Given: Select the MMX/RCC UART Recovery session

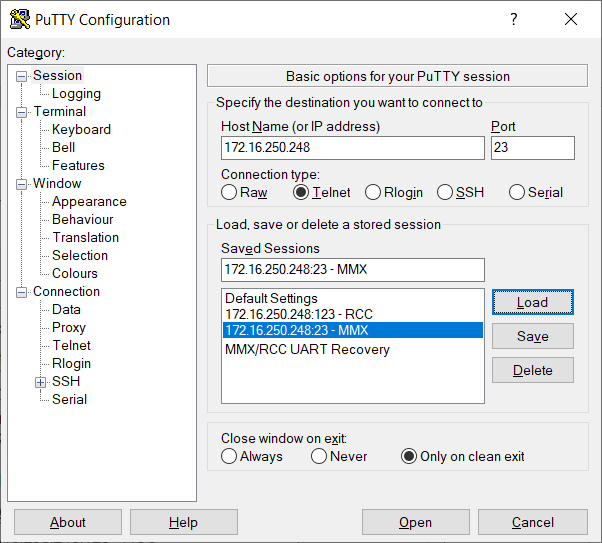Looking at the screenshot, I should coord(307,349).
